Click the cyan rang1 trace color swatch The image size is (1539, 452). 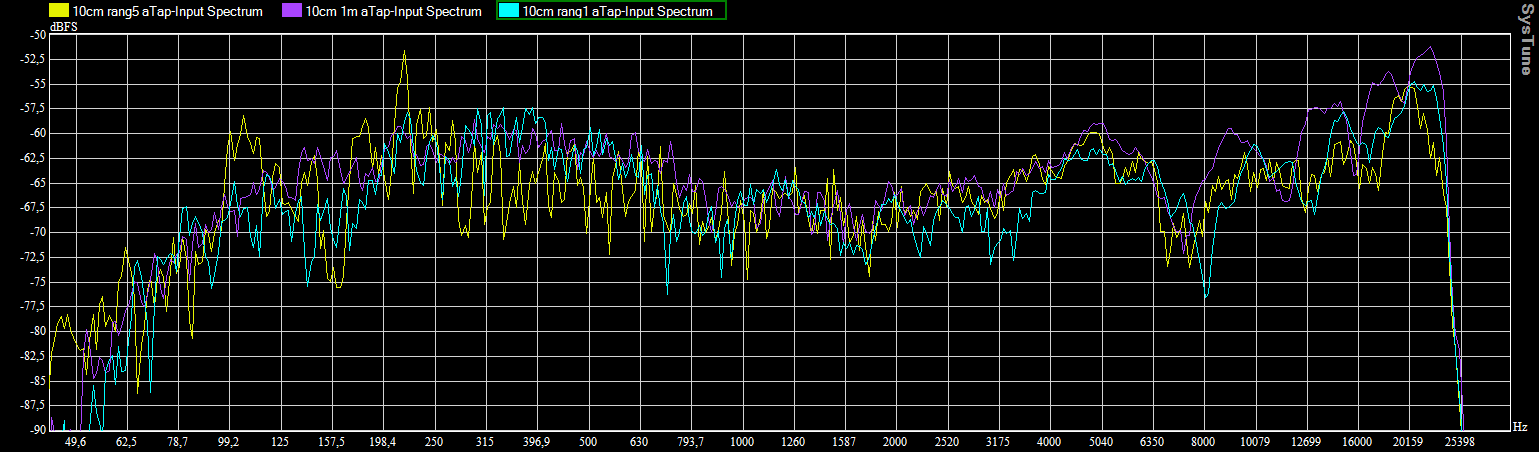(x=509, y=11)
